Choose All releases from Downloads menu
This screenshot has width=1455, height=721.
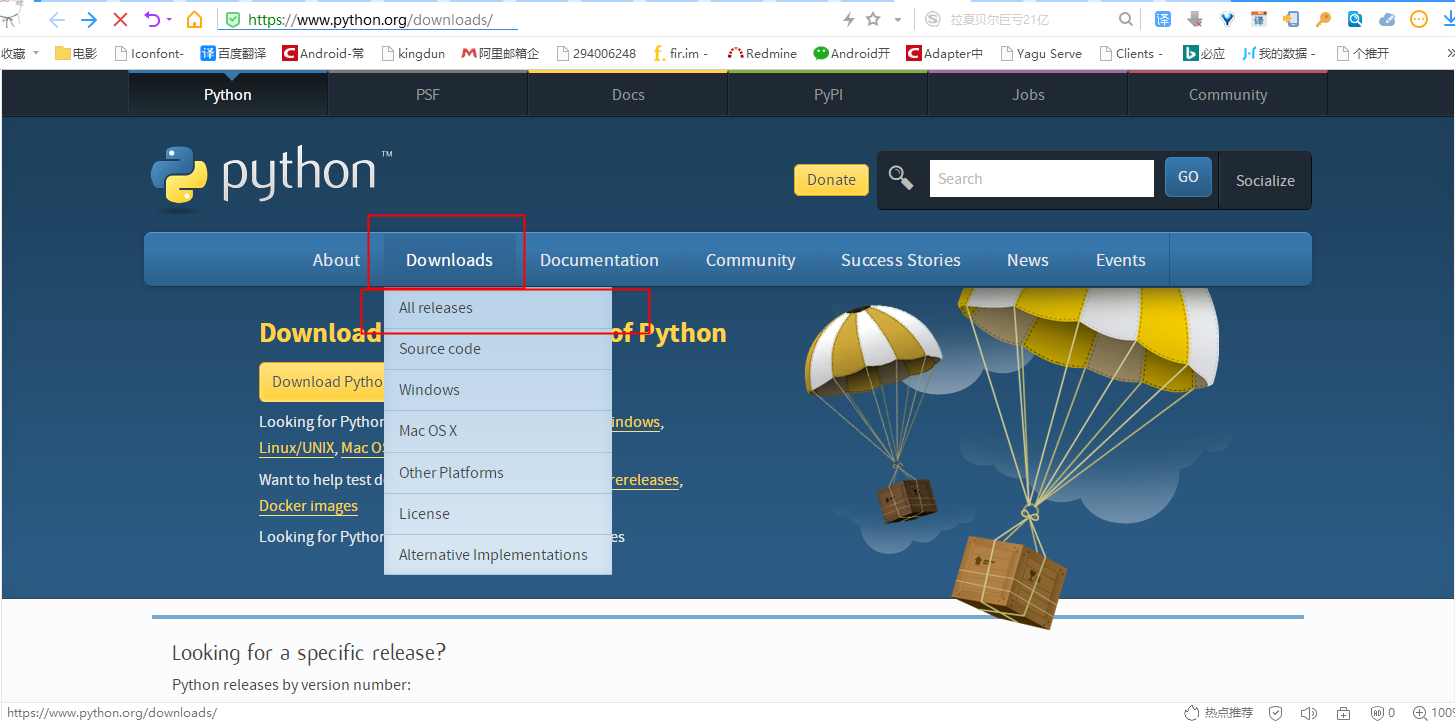(498, 308)
